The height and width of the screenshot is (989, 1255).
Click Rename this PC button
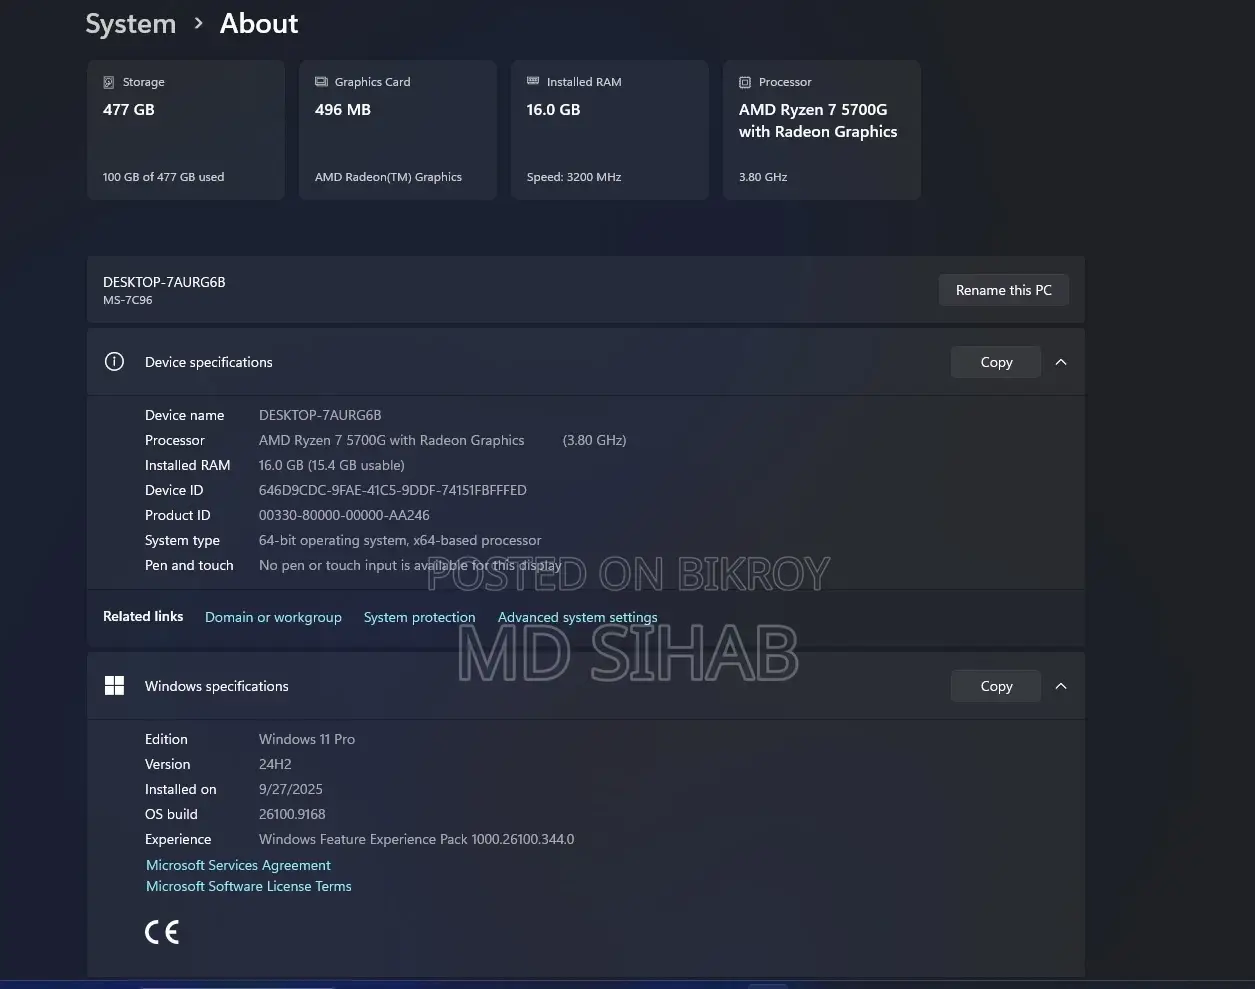(1004, 290)
